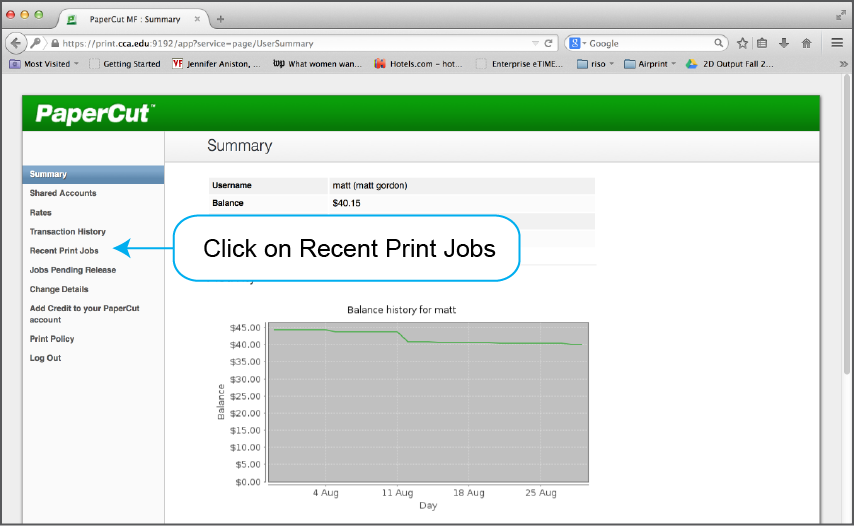Click the address bar URL field
The image size is (854, 526).
click(x=294, y=43)
